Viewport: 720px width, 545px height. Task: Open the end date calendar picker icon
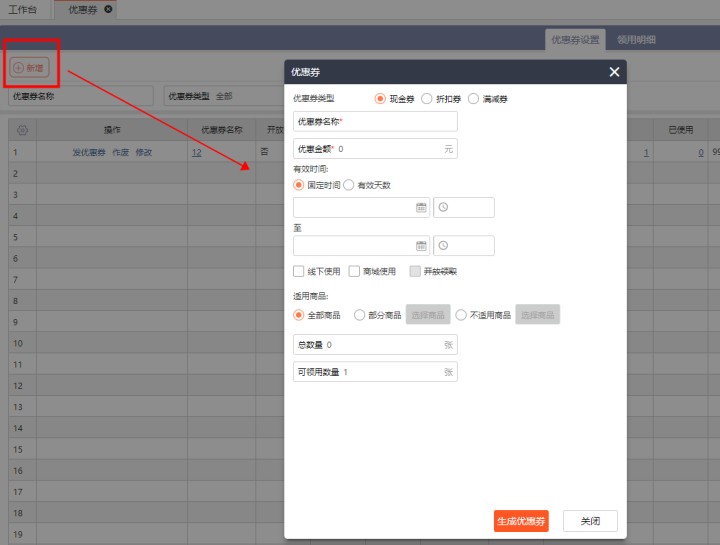(x=421, y=245)
